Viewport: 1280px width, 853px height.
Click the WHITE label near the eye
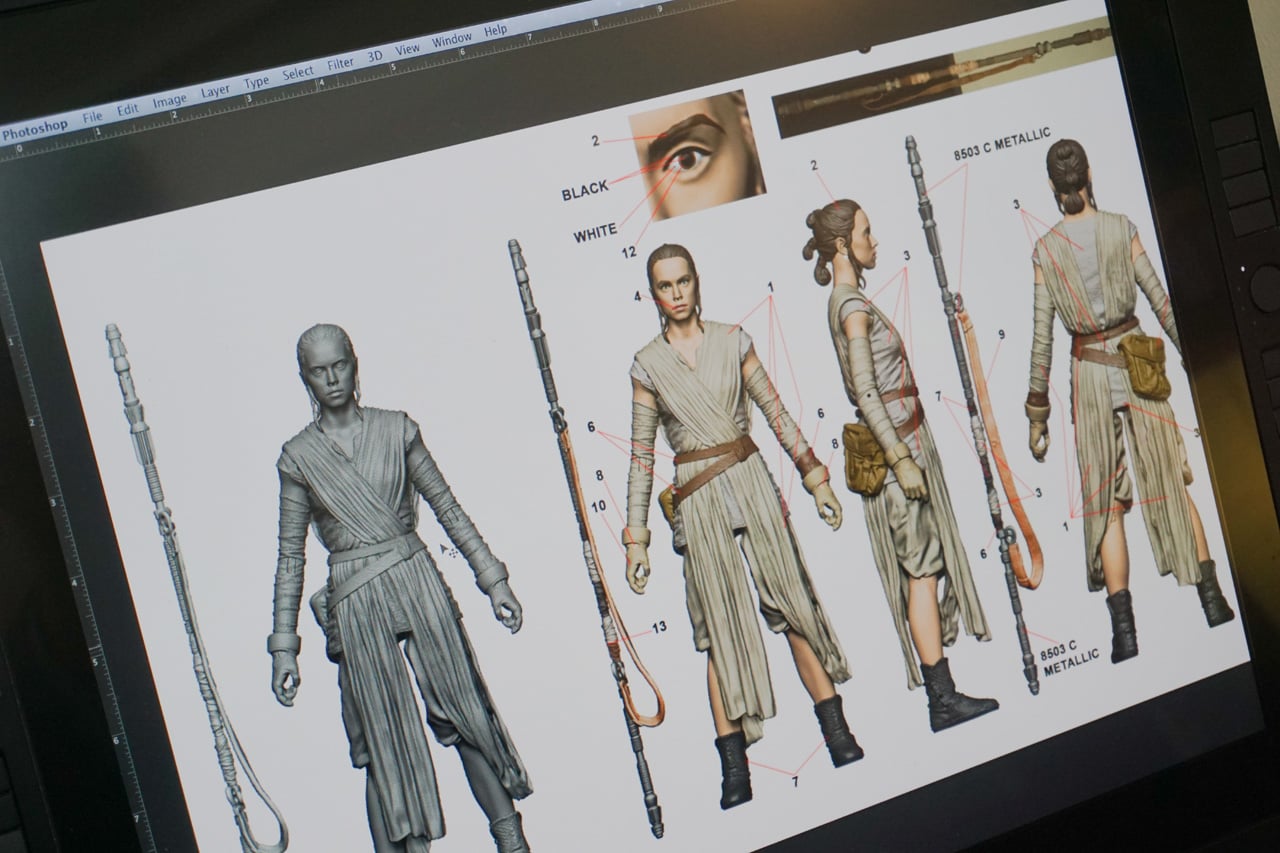[x=595, y=235]
